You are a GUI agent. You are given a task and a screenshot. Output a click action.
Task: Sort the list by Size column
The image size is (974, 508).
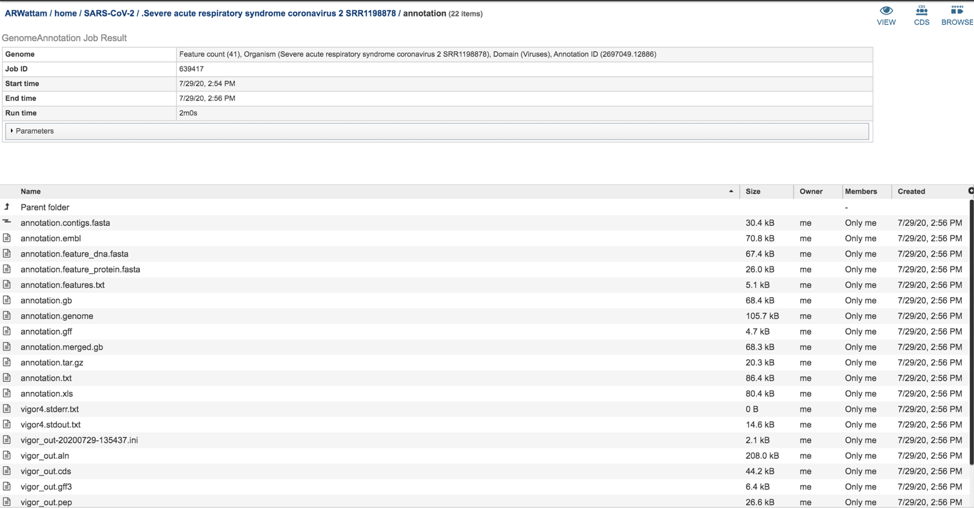(x=753, y=191)
